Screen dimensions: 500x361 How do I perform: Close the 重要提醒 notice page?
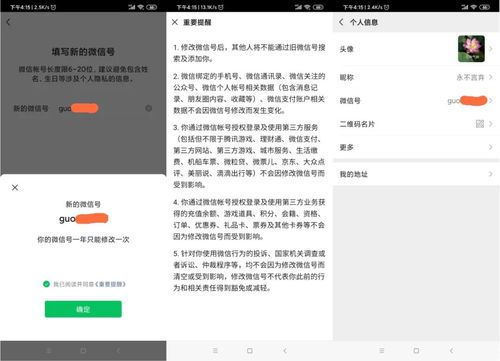(x=175, y=22)
